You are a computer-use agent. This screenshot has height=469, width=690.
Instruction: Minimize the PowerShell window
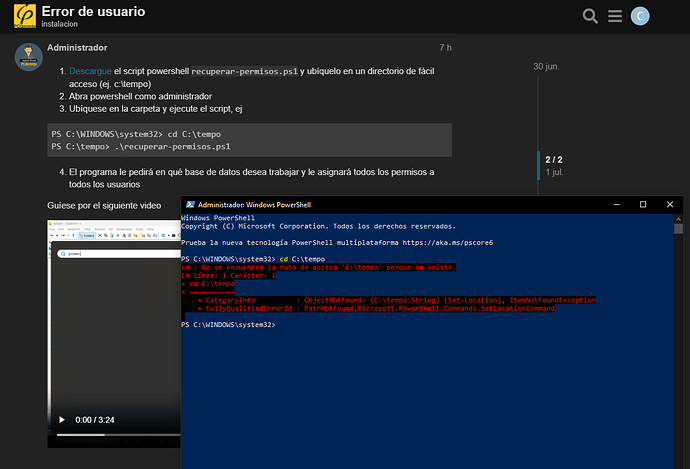point(617,205)
